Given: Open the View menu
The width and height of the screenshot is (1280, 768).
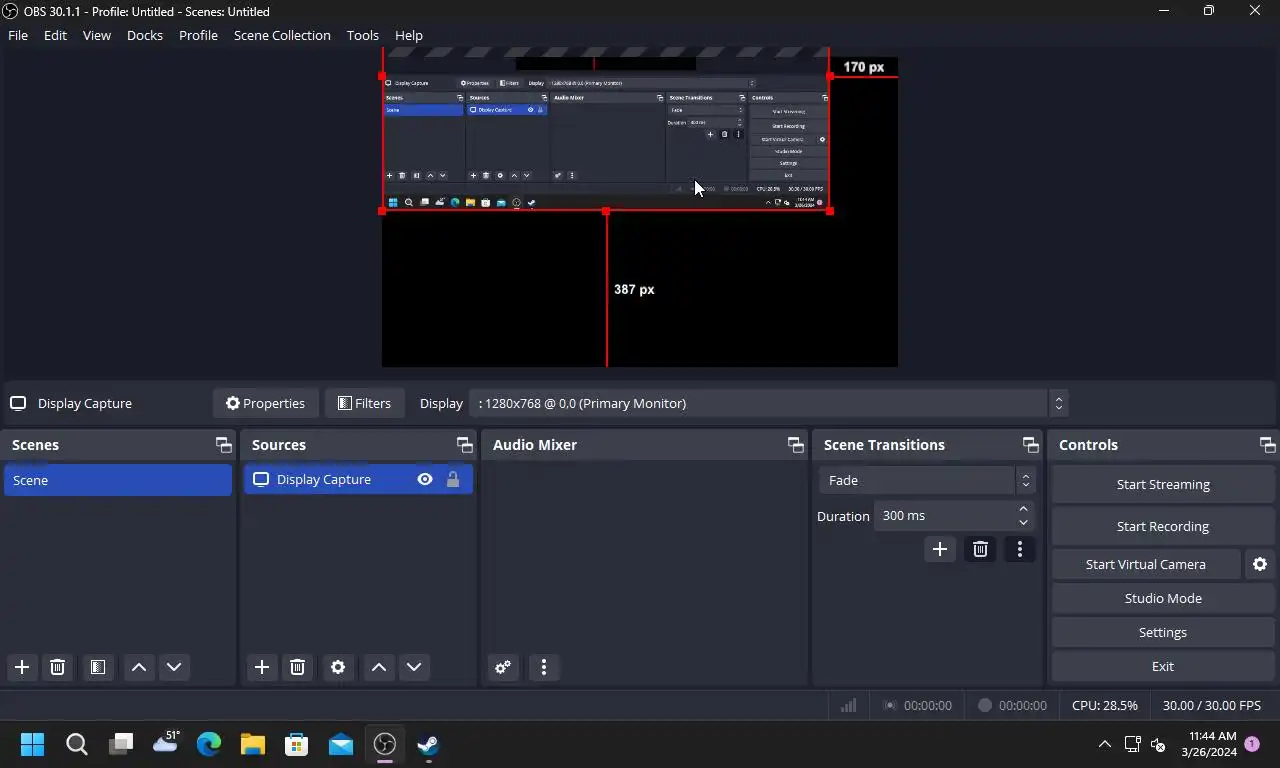Looking at the screenshot, I should [97, 35].
